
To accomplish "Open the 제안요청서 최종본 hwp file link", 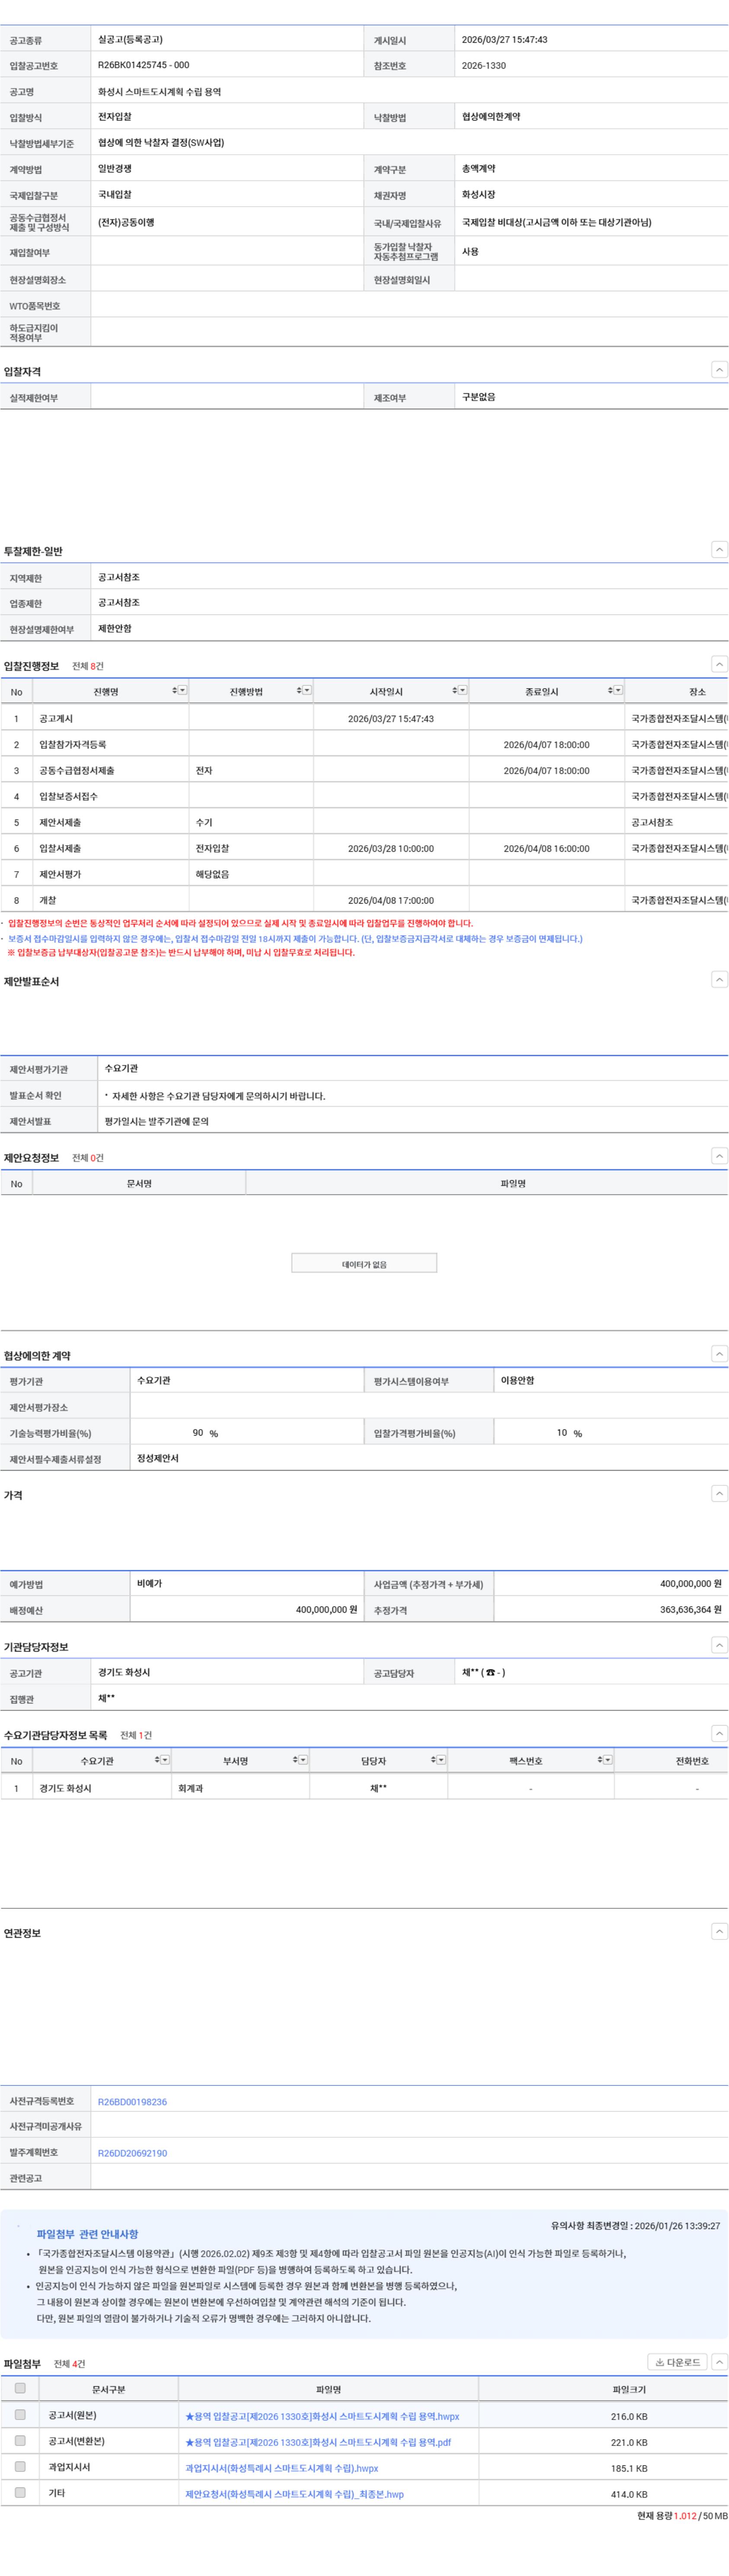I will tap(294, 2494).
